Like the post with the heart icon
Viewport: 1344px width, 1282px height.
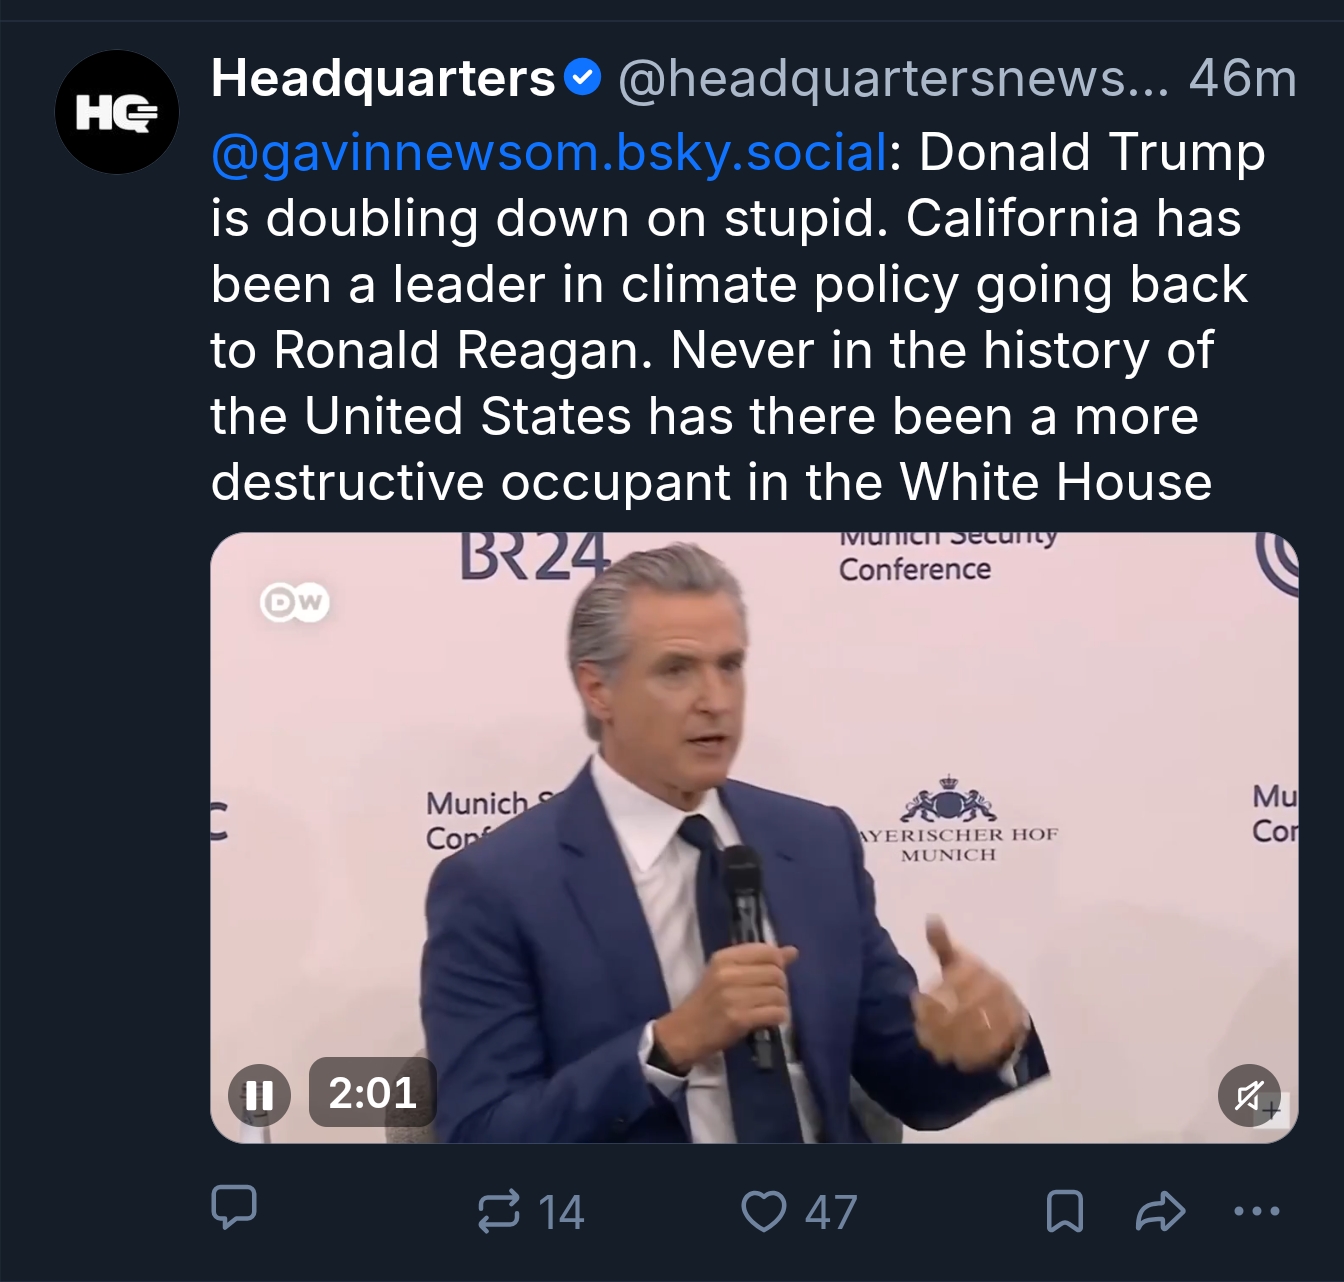763,1211
